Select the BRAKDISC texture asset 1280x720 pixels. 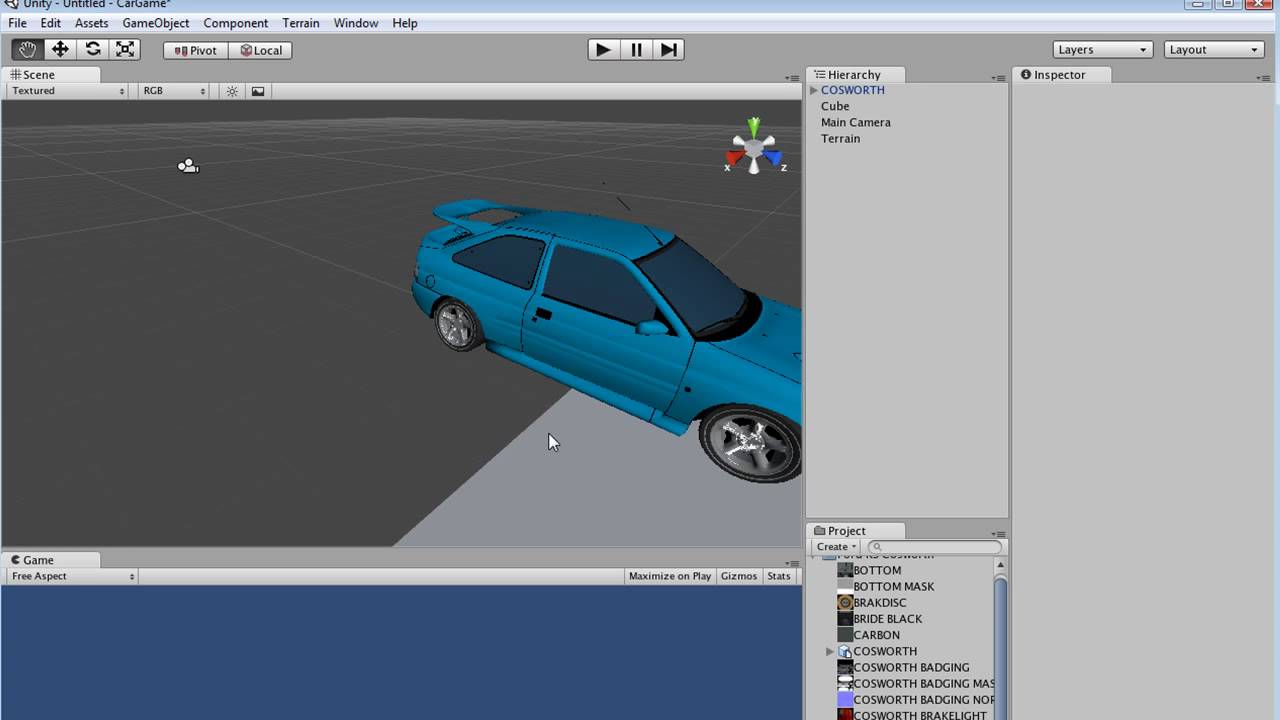(880, 602)
